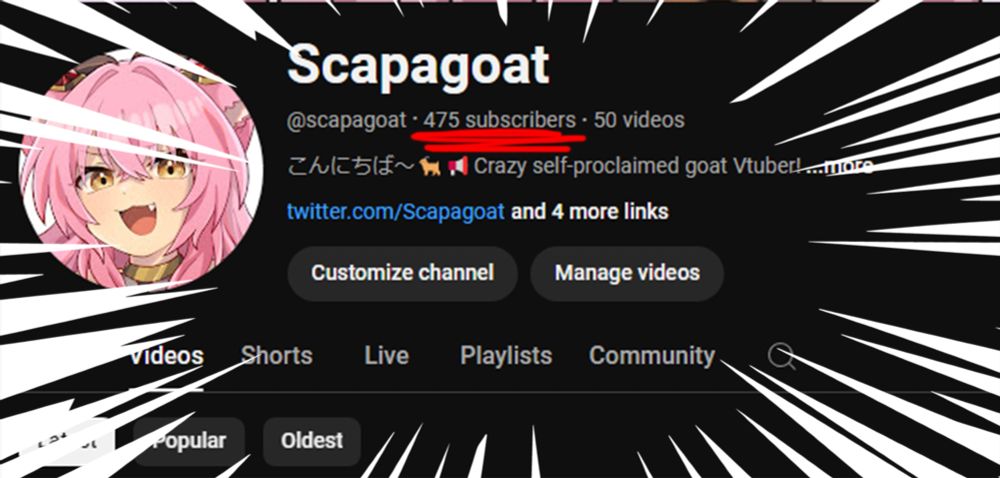Screen dimensions: 1000x478
Task: Select the partially hidden Latest chip
Action: click(67, 440)
